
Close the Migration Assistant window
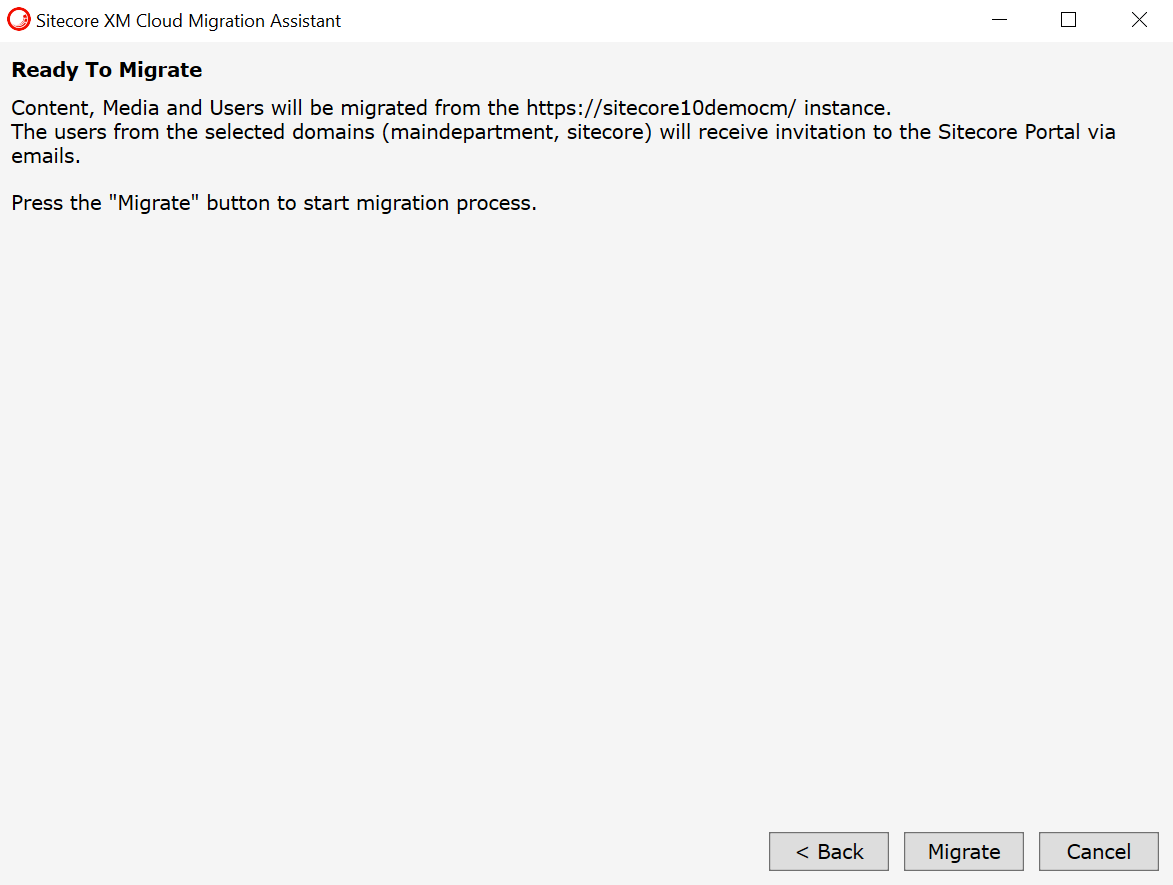[x=1139, y=20]
